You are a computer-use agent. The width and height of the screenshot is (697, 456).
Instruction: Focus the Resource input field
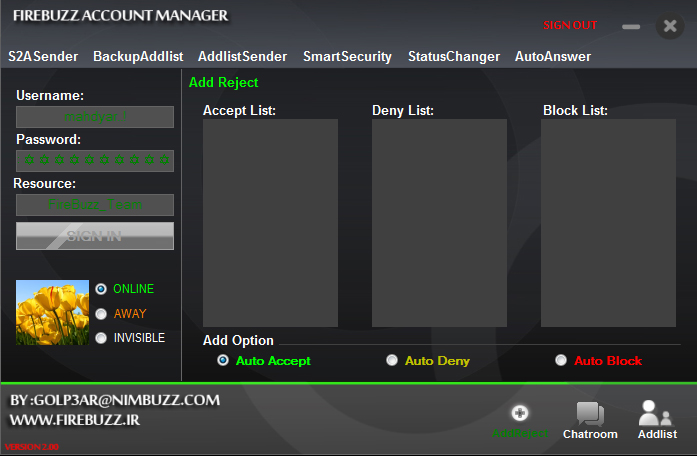point(95,205)
